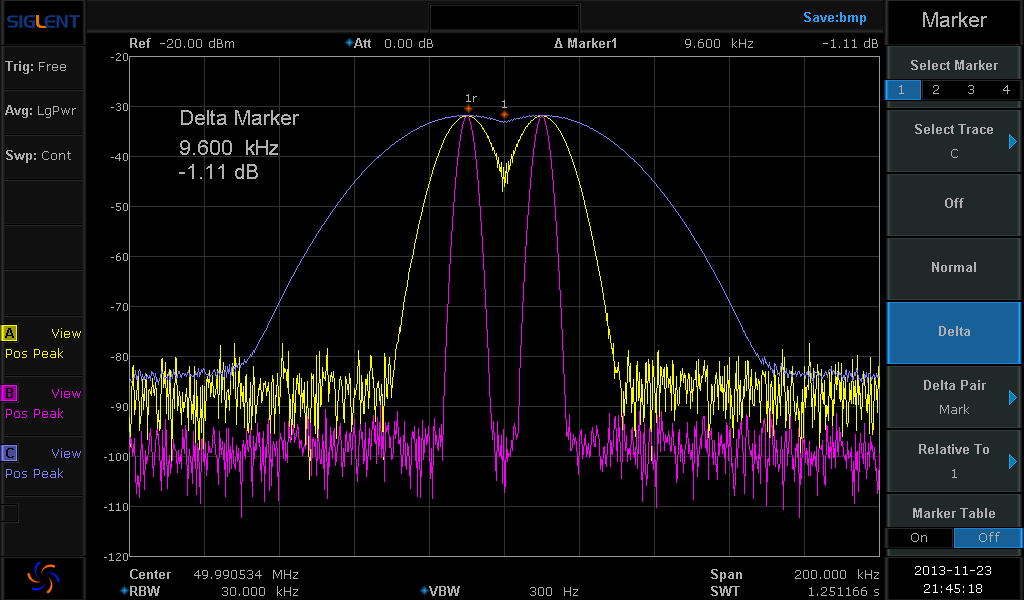The image size is (1024, 600).
Task: Click the Center frequency value readout
Action: click(x=246, y=575)
